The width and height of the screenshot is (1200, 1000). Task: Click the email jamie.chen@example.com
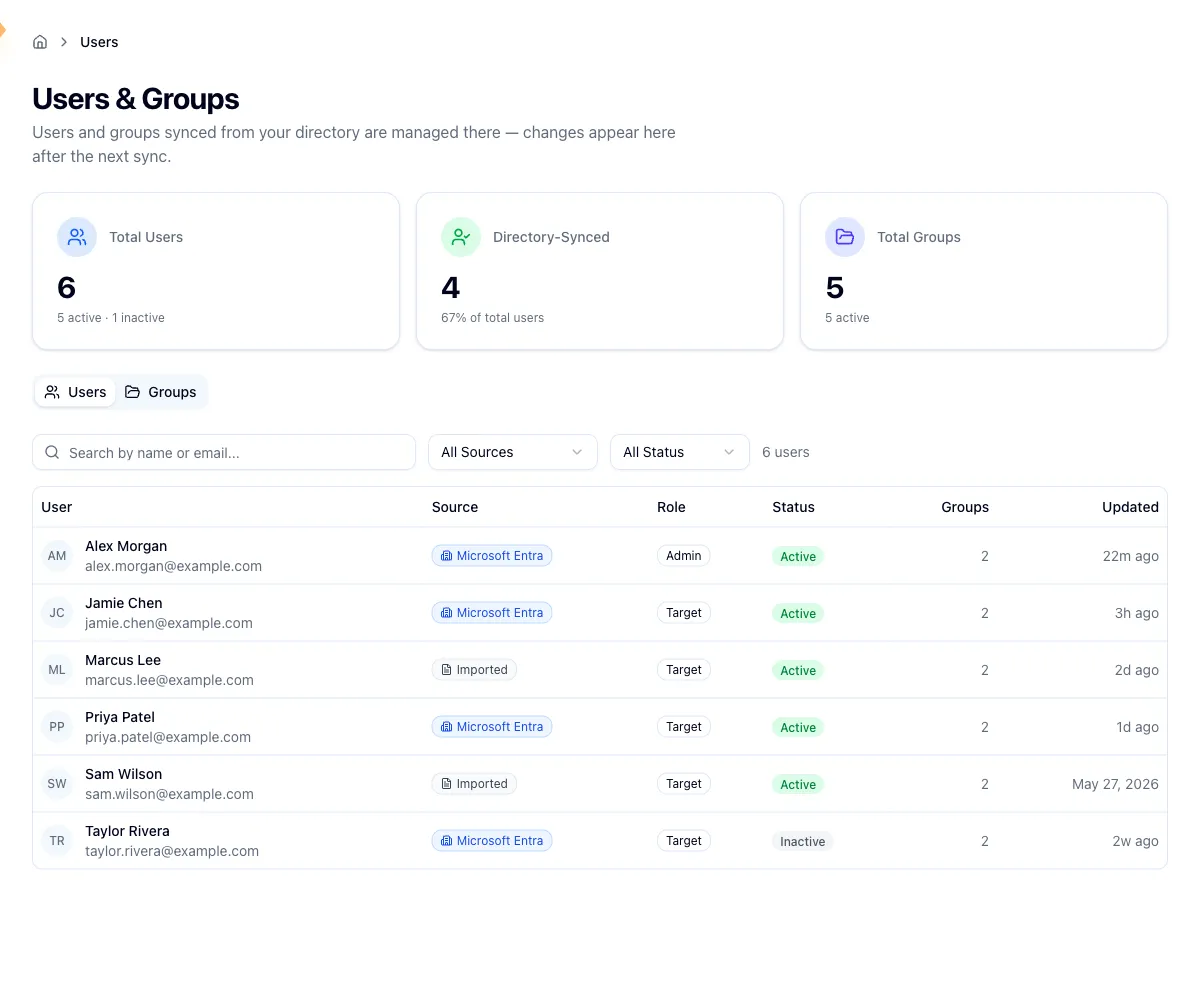tap(169, 623)
